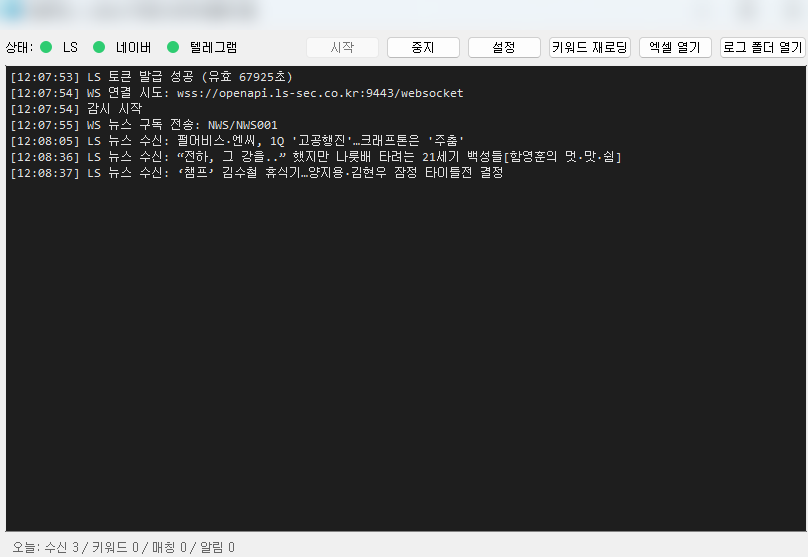This screenshot has width=808, height=557.
Task: Select the WS 연결 시도 websocket URL line
Action: coord(237,93)
